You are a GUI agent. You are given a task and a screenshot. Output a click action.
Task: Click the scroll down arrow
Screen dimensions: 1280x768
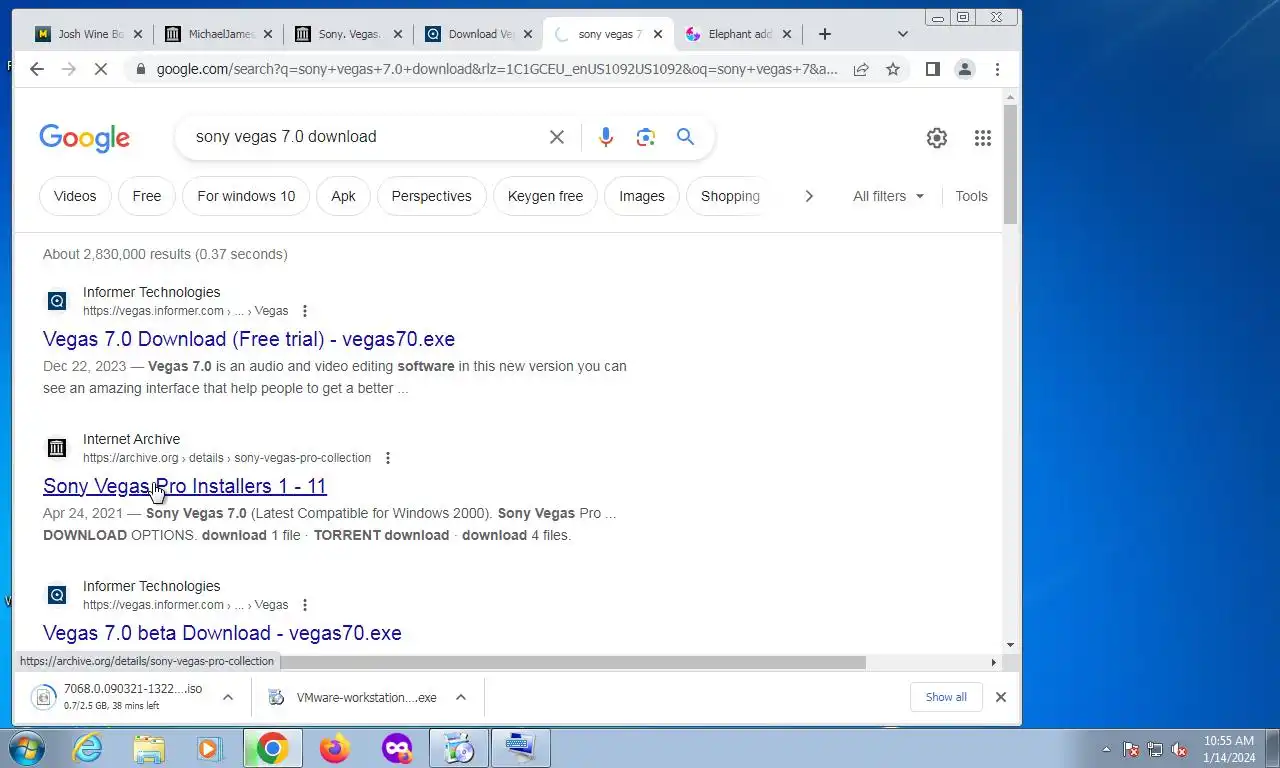[x=1010, y=646]
